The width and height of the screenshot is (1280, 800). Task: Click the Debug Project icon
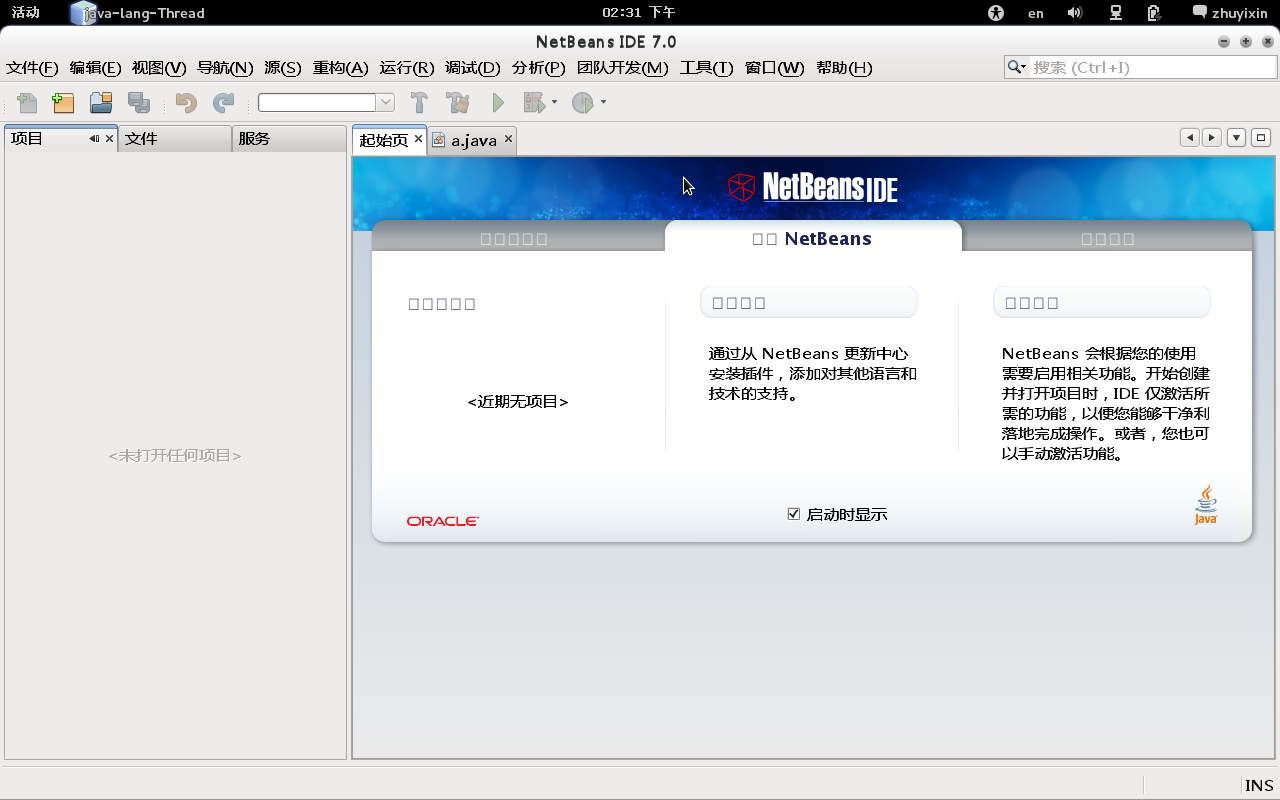click(x=534, y=102)
